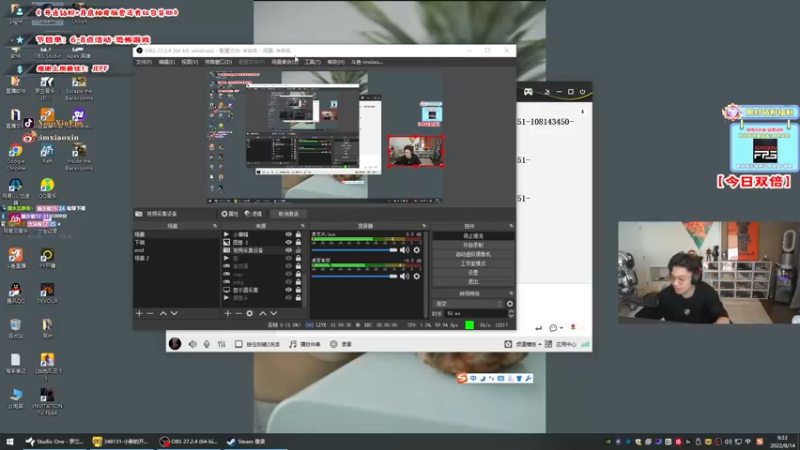The width and height of the screenshot is (800, 450).
Task: Open audio mixer icon in streaming window bottom bar
Action: coord(221,344)
